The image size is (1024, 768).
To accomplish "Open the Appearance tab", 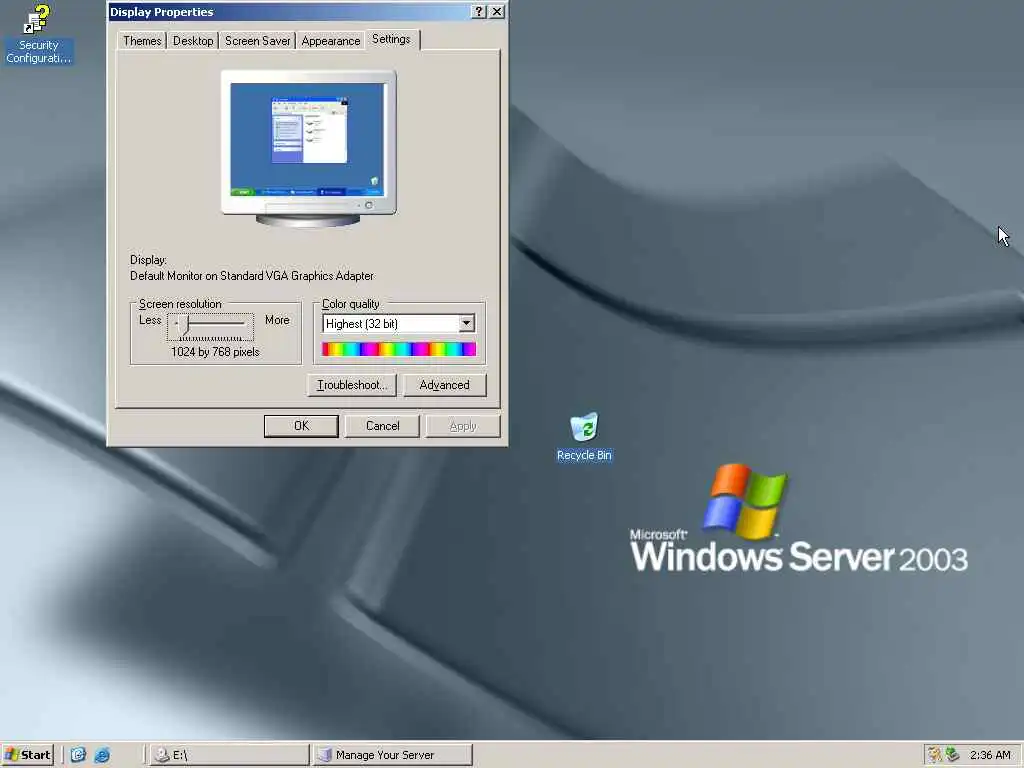I will (x=330, y=40).
